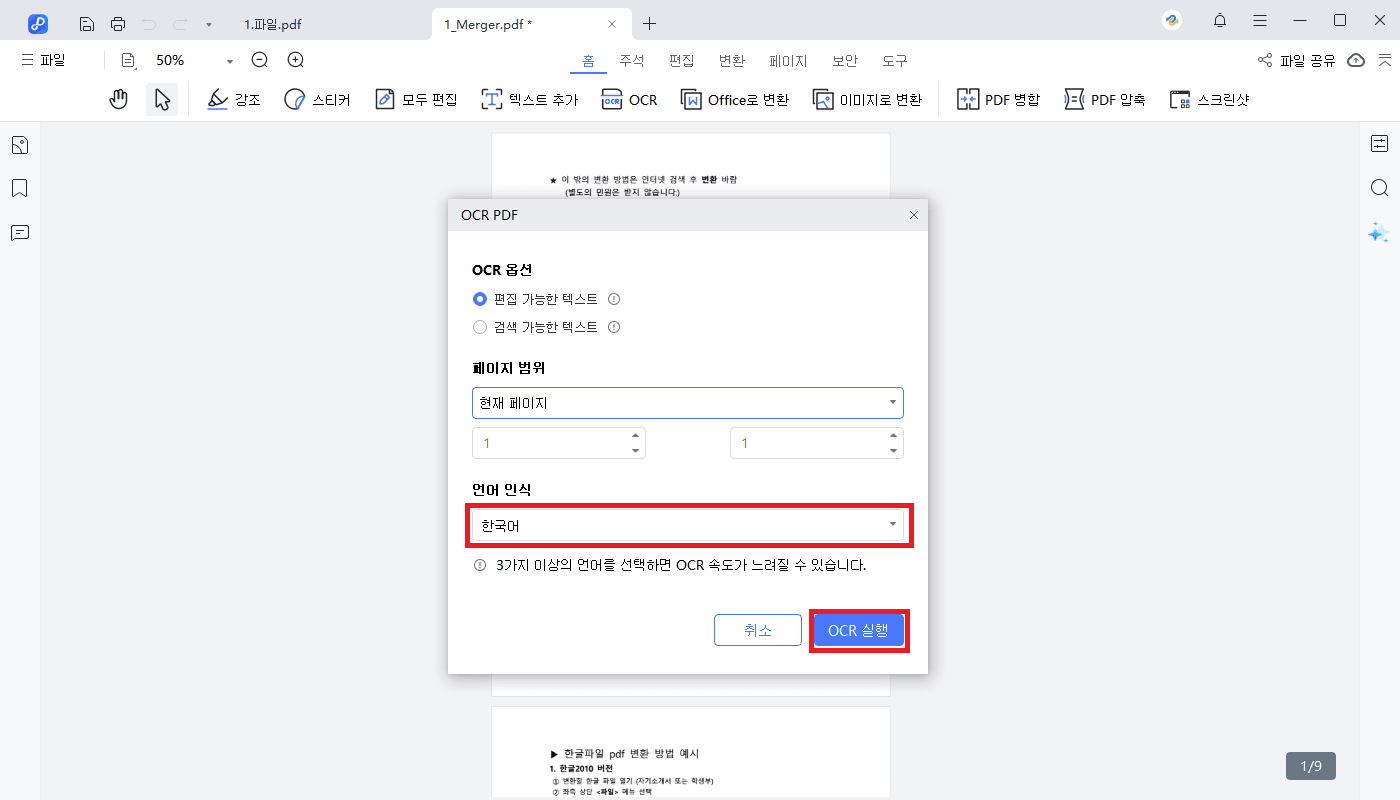This screenshot has height=800, width=1400.
Task: Click the print icon in title bar
Action: (x=118, y=24)
